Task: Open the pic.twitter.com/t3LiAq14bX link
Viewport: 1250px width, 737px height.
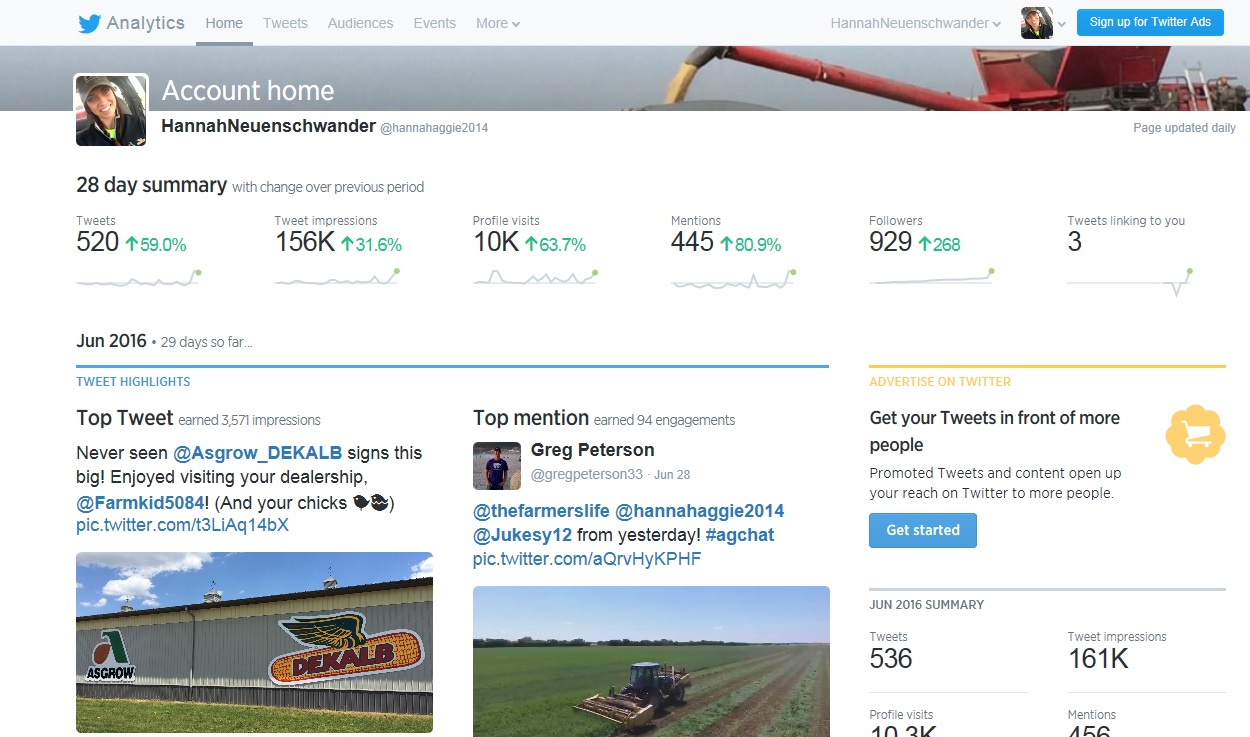Action: coord(182,525)
